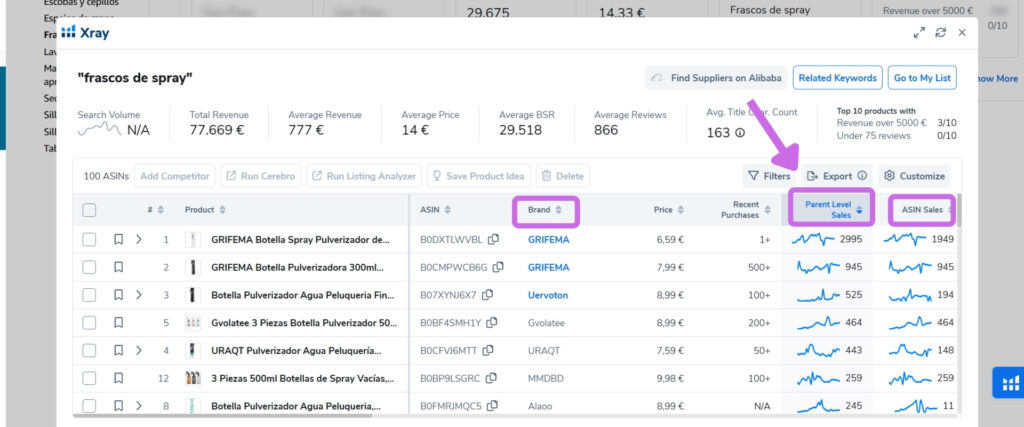Click Run Cerebro

click(x=261, y=176)
